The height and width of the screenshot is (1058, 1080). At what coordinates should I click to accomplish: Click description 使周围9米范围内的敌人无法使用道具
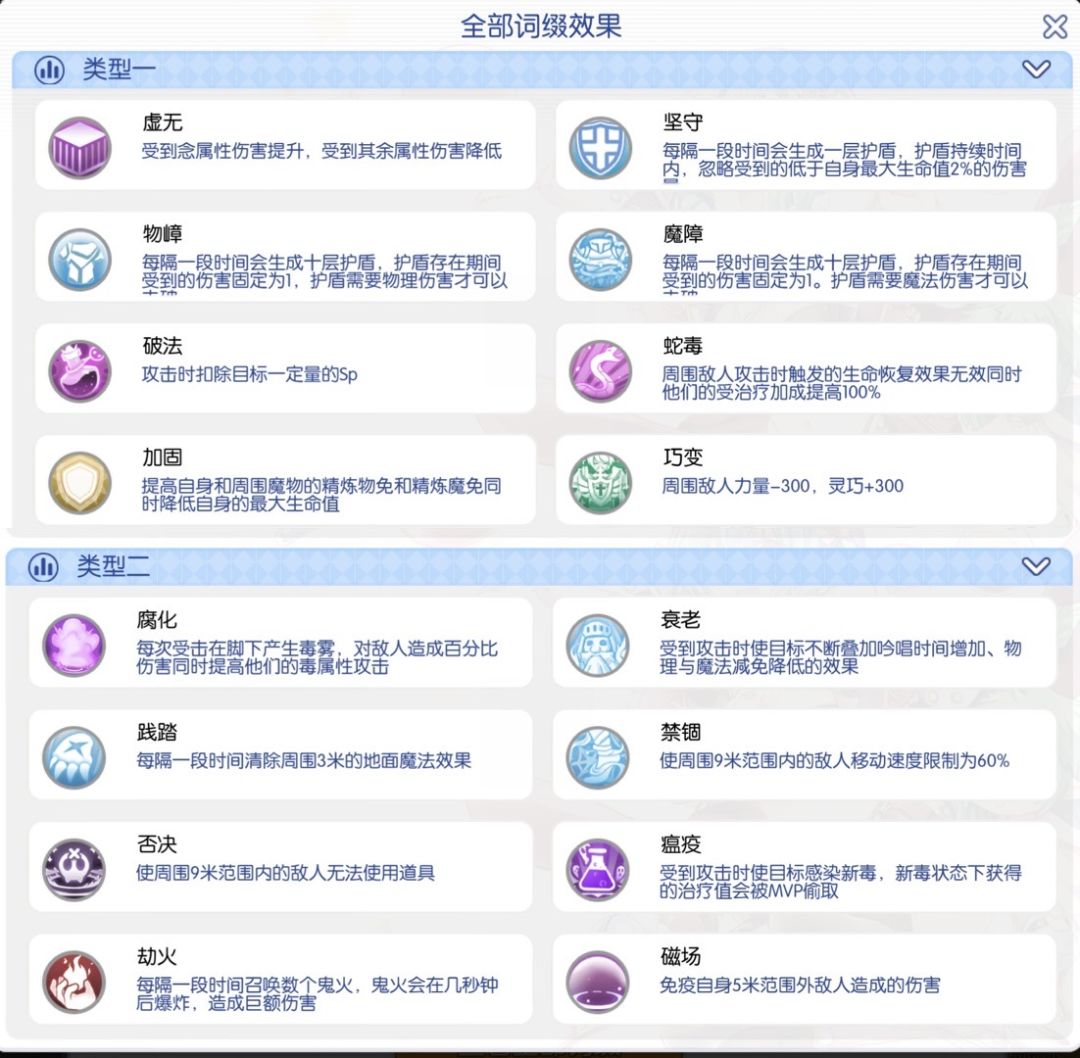point(285,873)
